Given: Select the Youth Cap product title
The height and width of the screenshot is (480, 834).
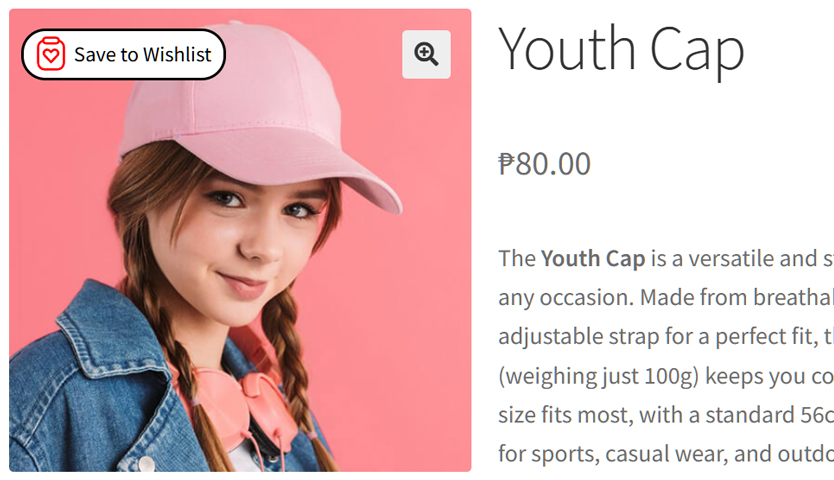Looking at the screenshot, I should tap(621, 48).
